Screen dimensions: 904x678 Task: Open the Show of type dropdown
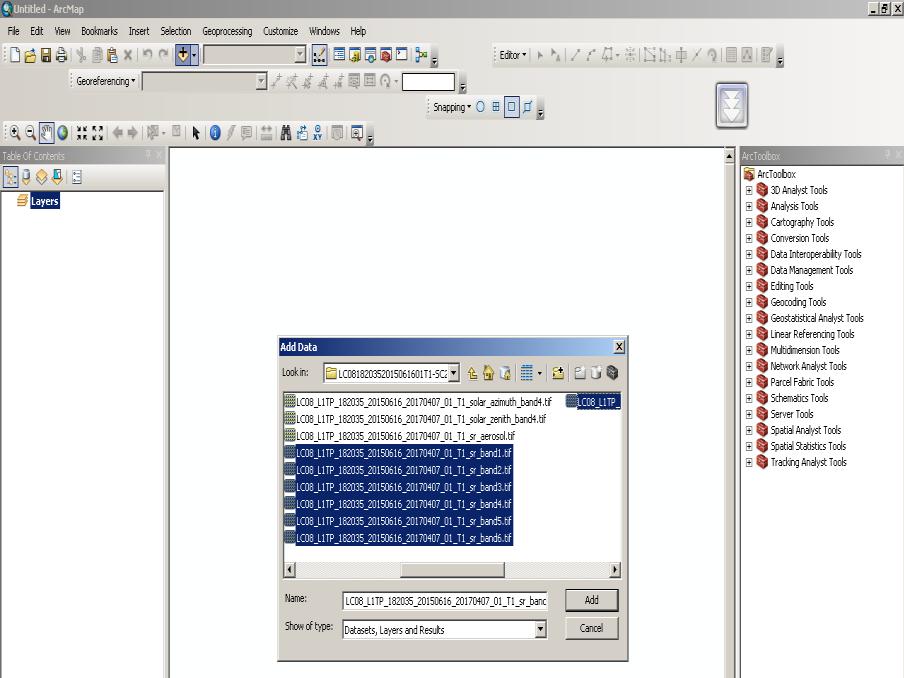click(x=540, y=630)
